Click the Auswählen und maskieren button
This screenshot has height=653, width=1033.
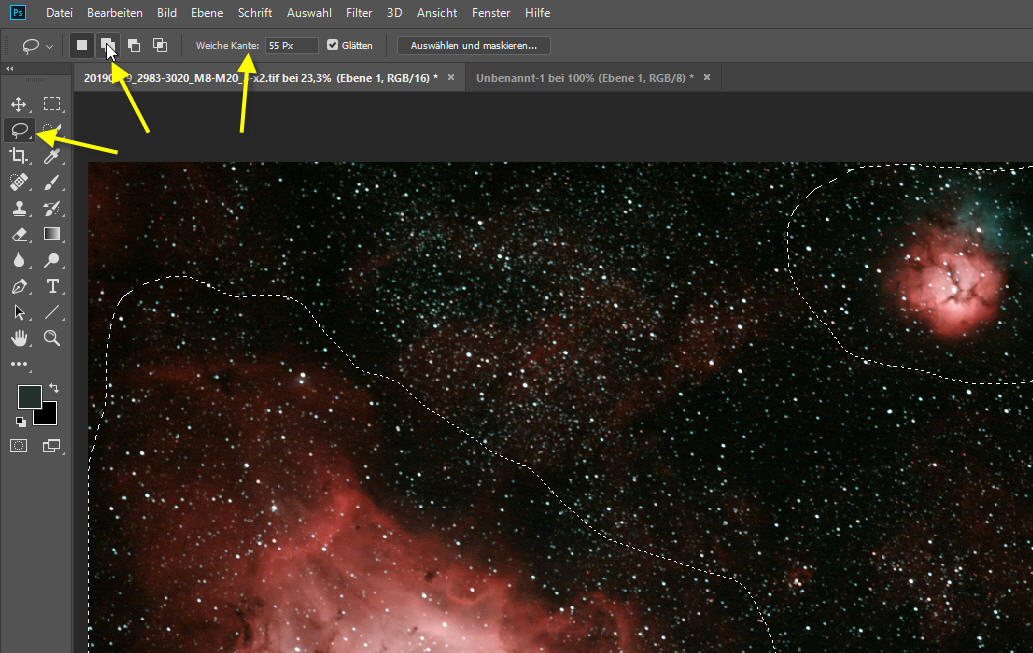point(473,45)
